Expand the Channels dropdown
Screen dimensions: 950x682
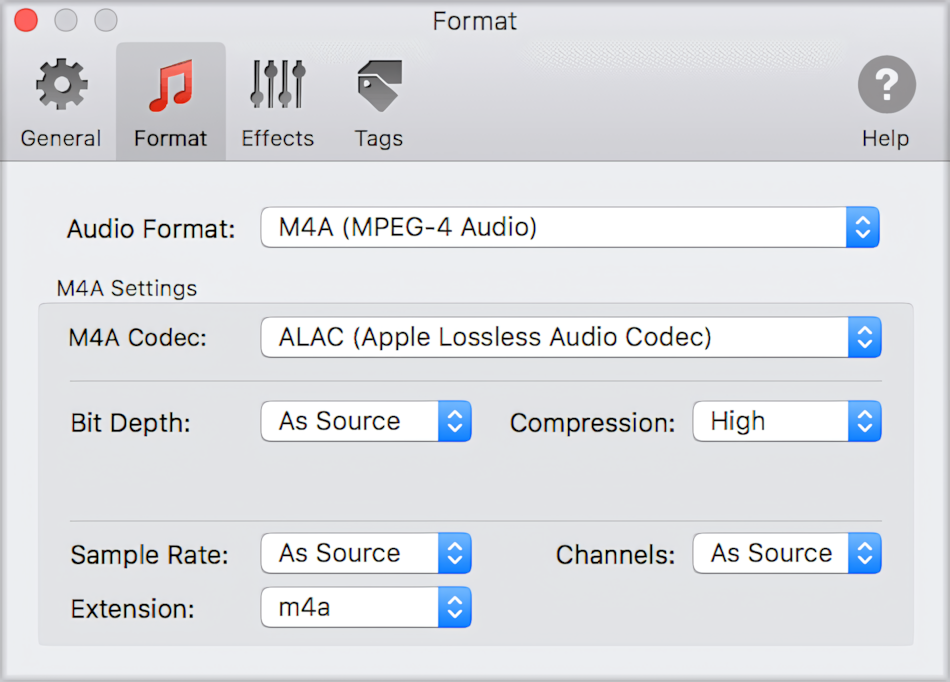tap(786, 554)
